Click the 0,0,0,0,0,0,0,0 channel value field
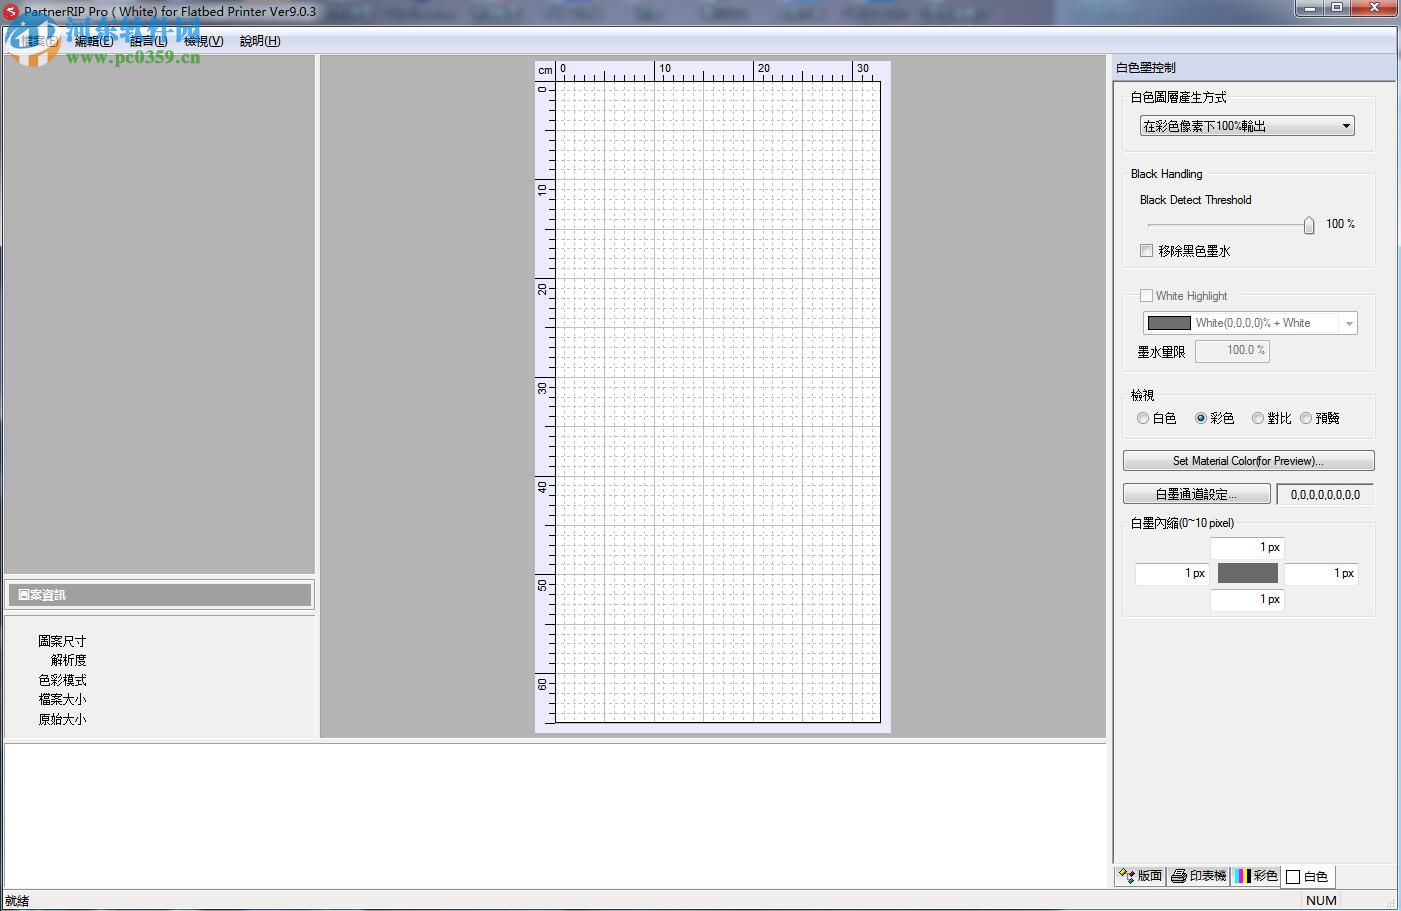 1325,494
